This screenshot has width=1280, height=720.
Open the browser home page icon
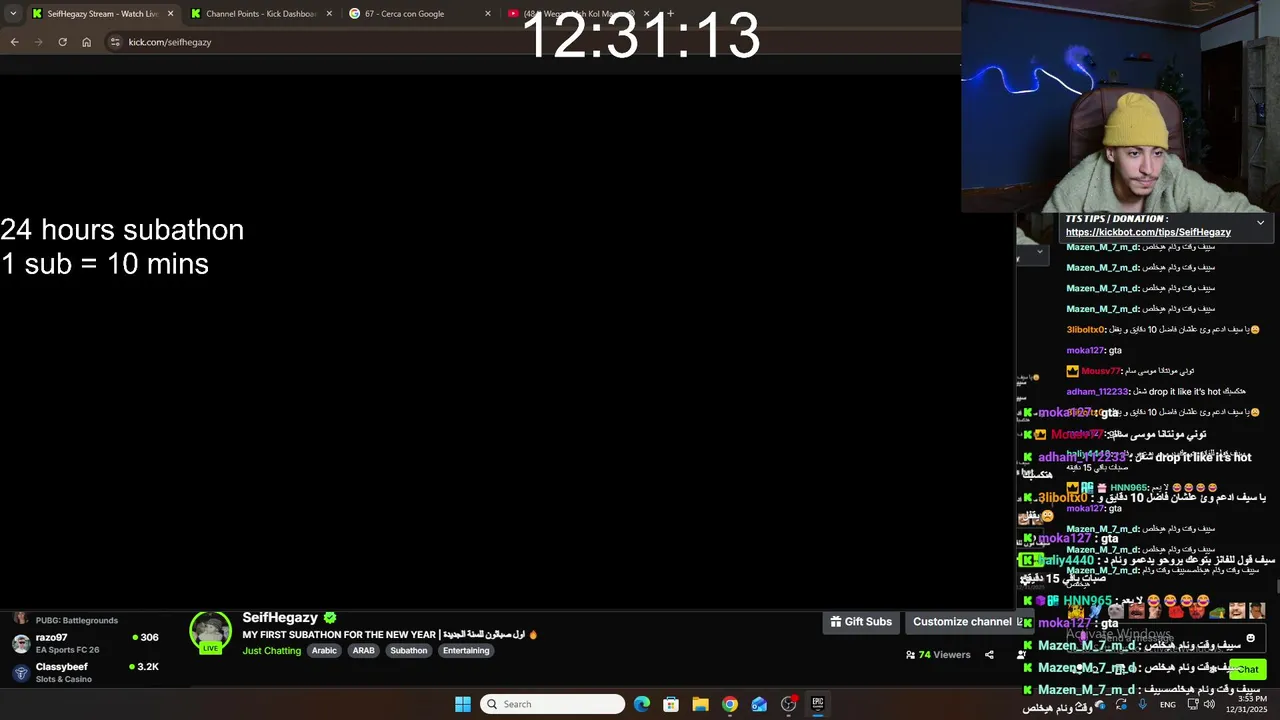click(86, 42)
